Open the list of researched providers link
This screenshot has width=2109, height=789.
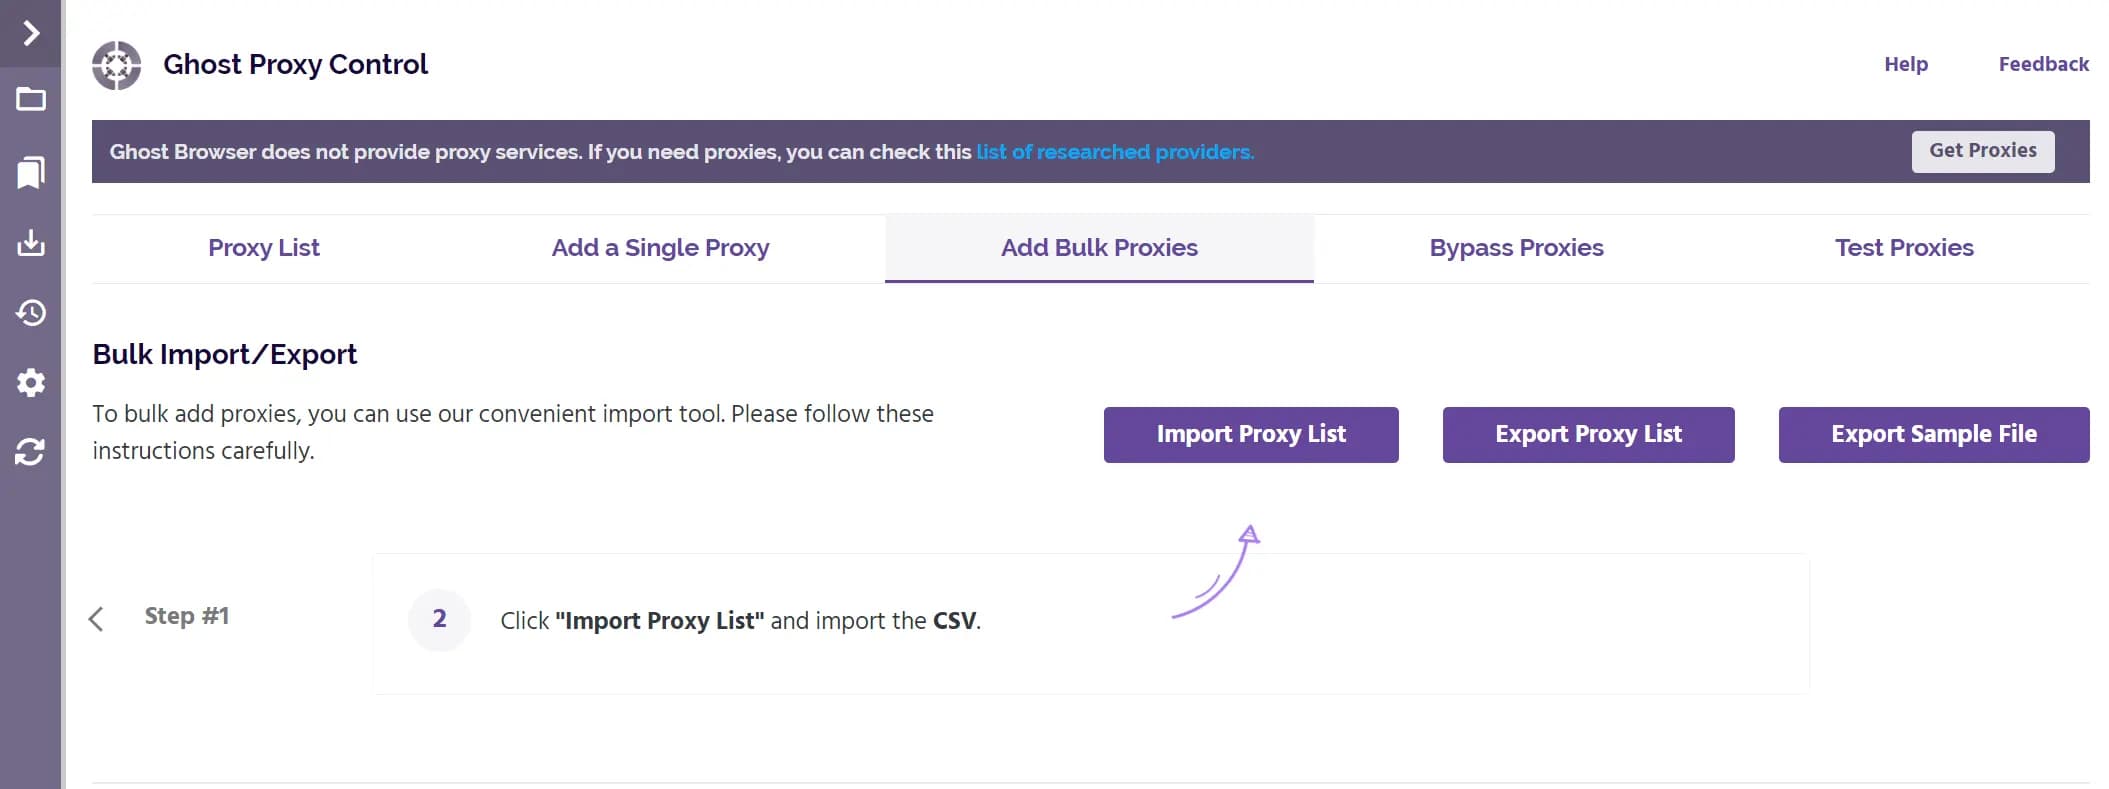pyautogui.click(x=1114, y=152)
